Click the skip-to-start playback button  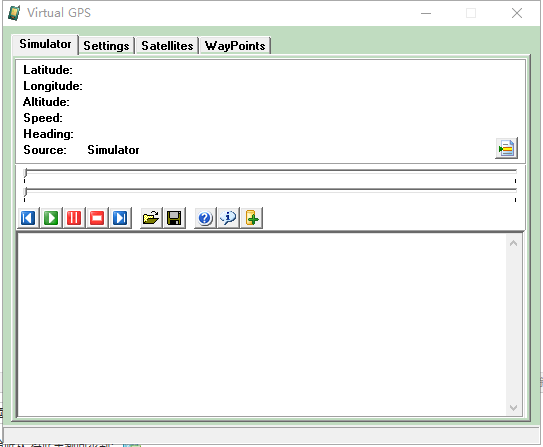[28, 218]
